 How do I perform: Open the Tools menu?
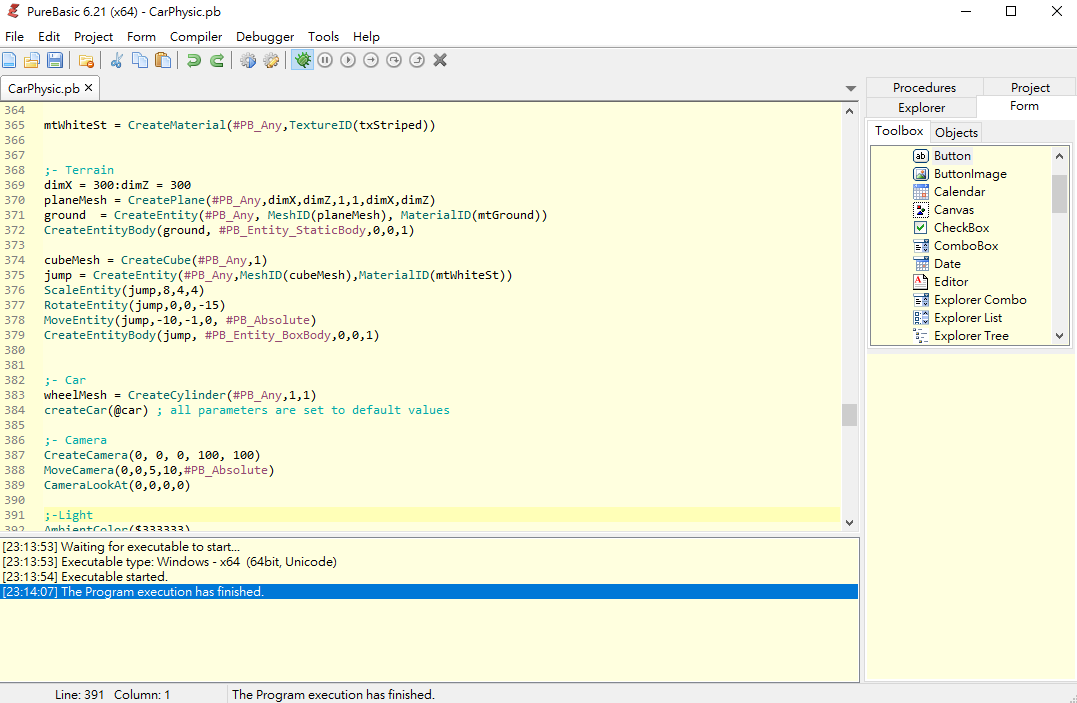tap(324, 36)
